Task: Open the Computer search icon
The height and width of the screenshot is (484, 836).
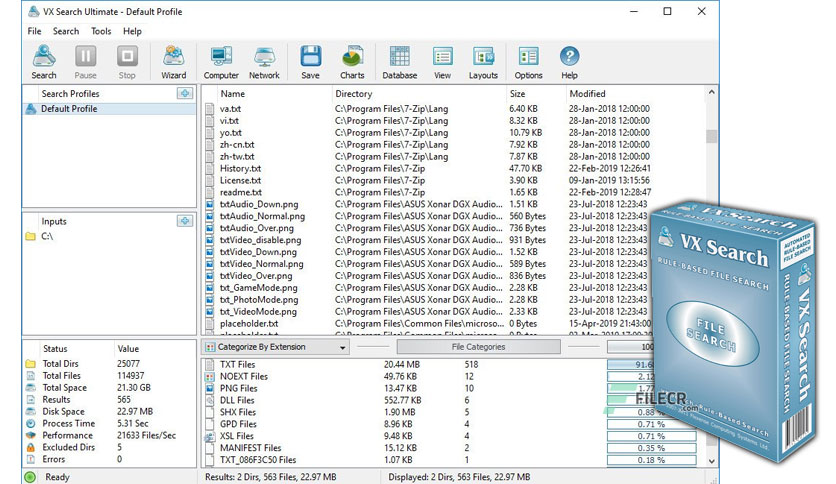Action: point(221,62)
